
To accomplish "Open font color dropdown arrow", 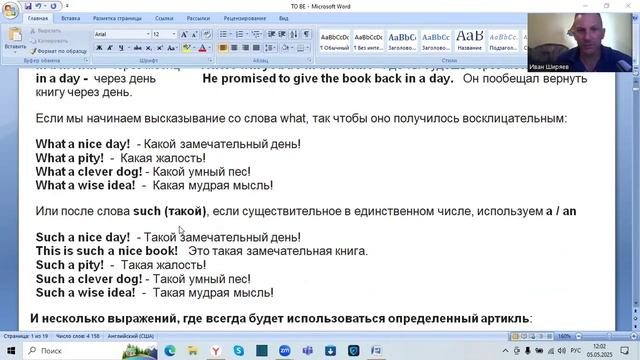I will [x=209, y=48].
